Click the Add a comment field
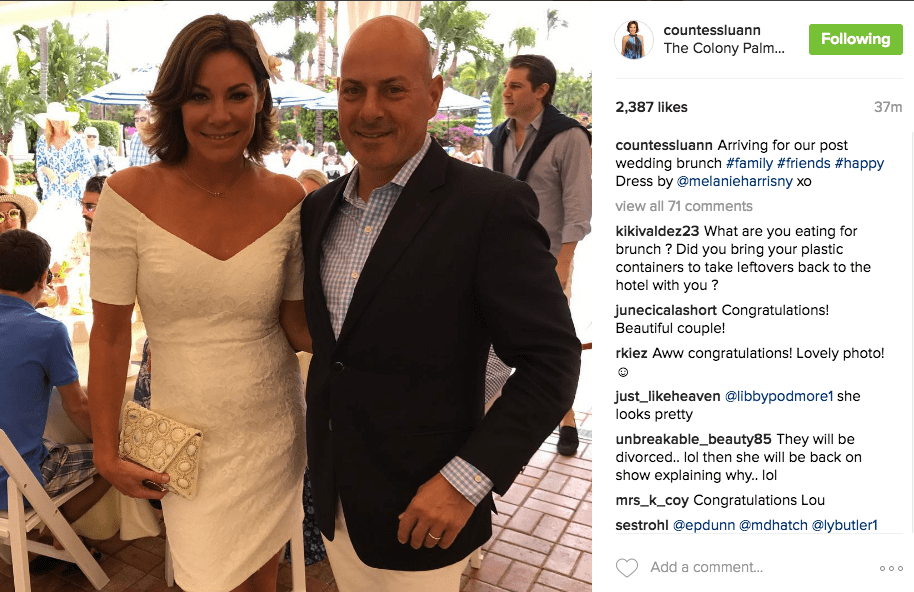The height and width of the screenshot is (592, 914). tap(706, 567)
